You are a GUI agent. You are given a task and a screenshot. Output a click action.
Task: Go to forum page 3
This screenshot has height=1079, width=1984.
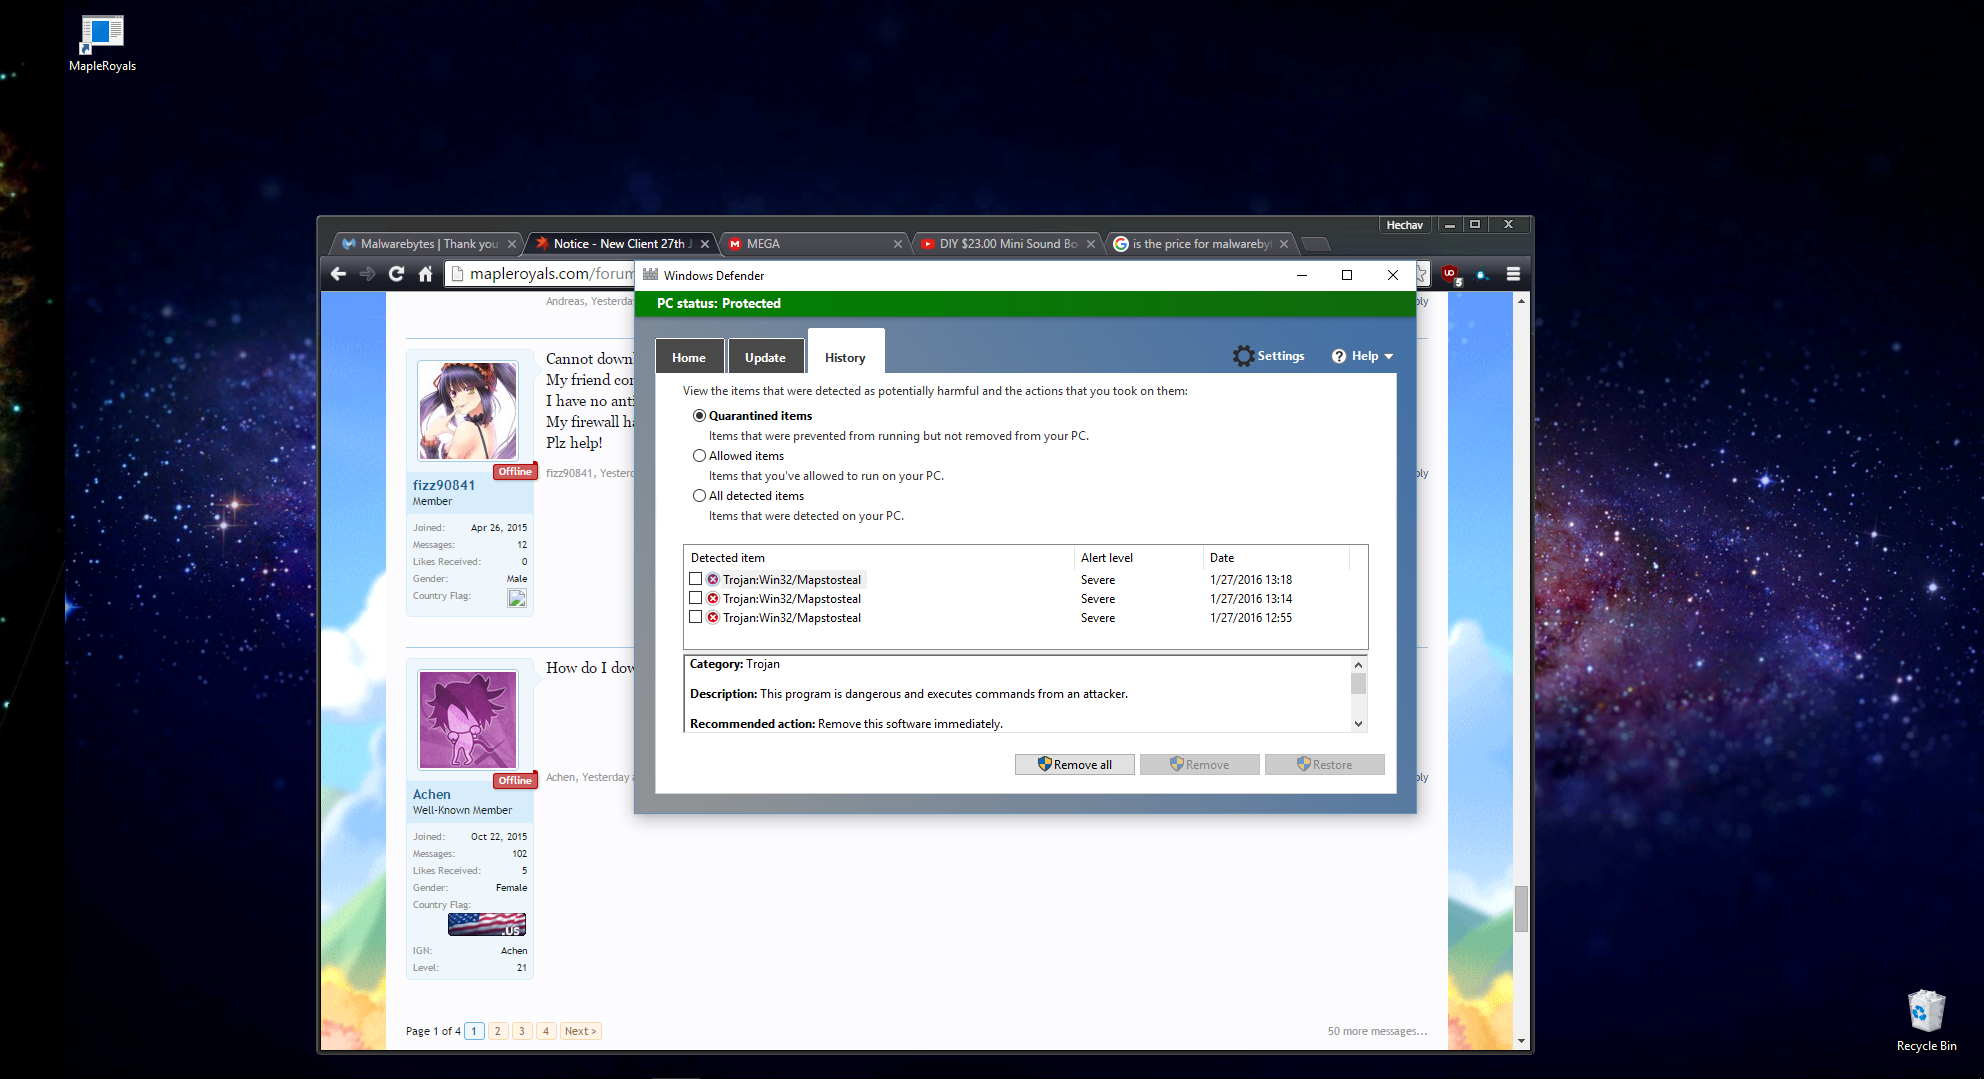(522, 1031)
